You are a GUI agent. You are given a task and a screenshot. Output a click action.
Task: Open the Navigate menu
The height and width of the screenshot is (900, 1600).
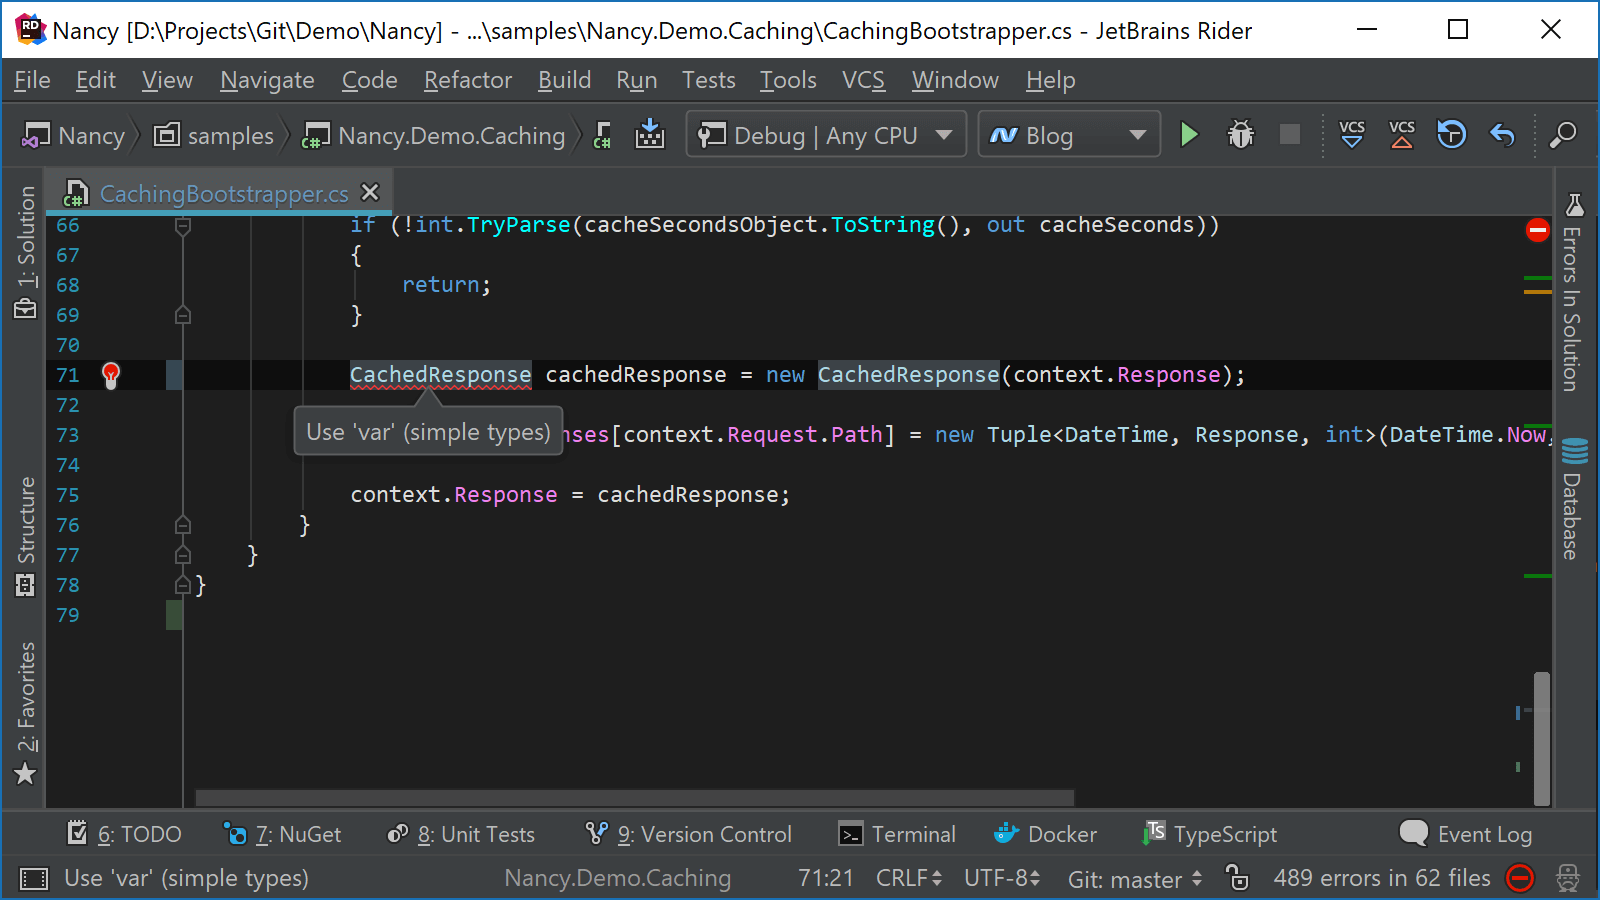pyautogui.click(x=267, y=80)
